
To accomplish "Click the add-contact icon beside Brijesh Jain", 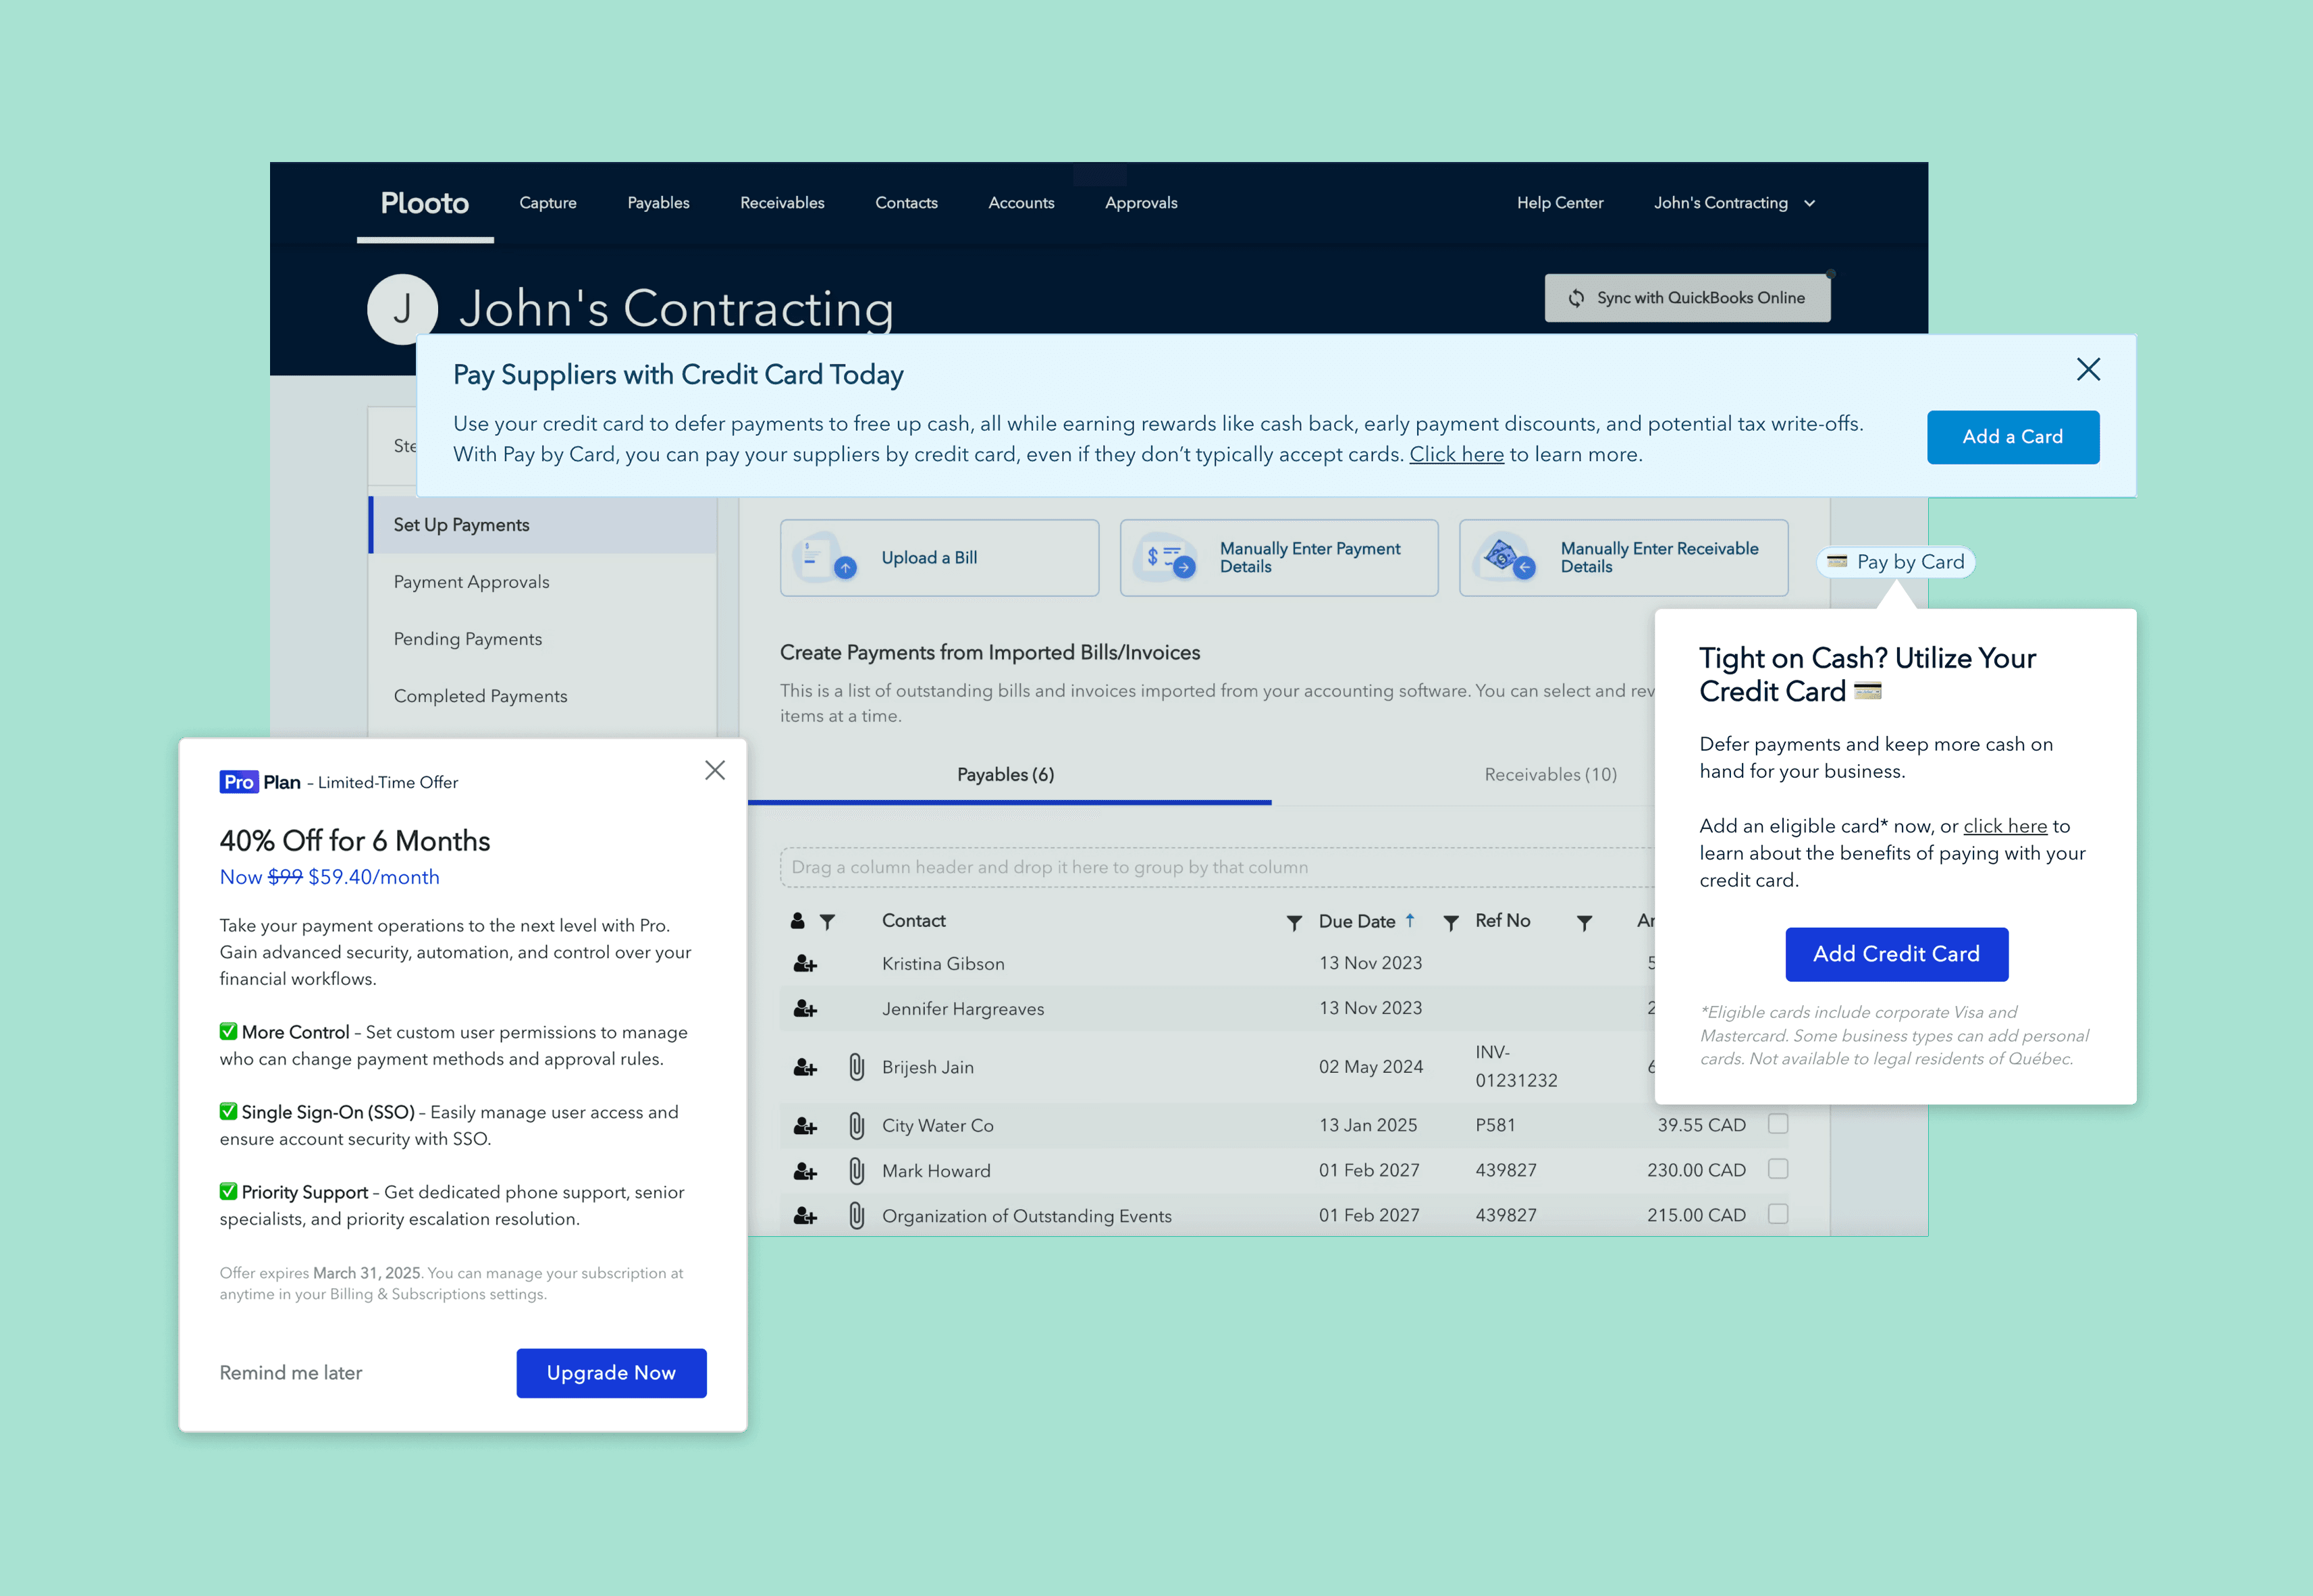I will 805,1067.
